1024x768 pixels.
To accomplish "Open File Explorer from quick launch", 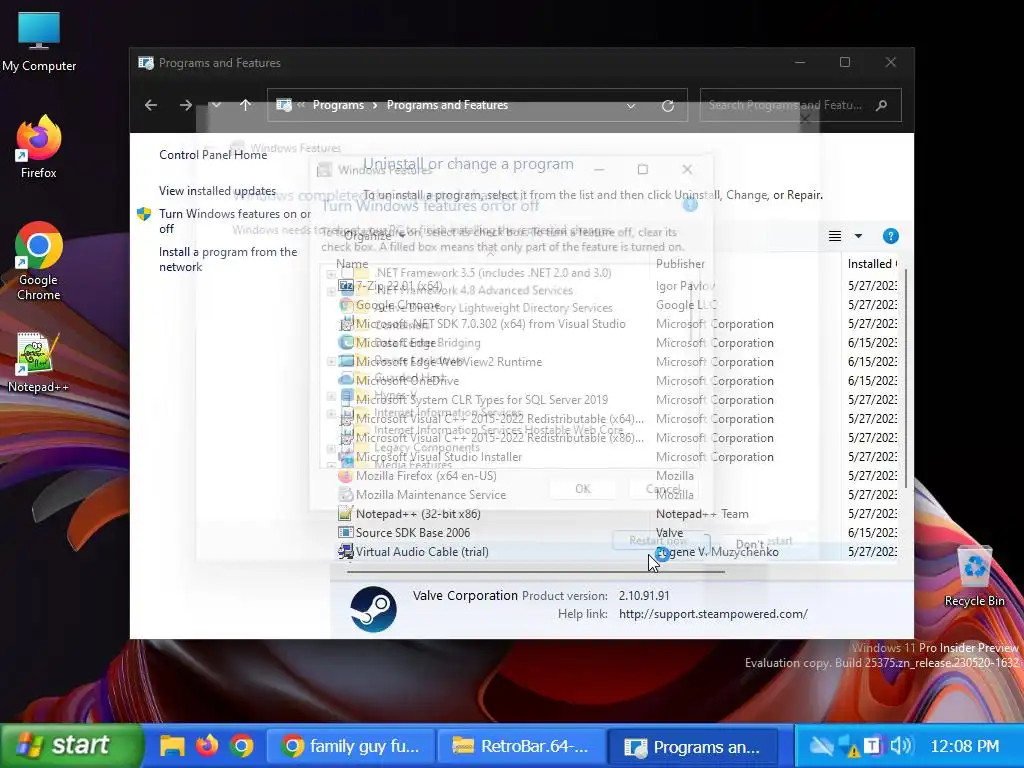I will pos(172,746).
